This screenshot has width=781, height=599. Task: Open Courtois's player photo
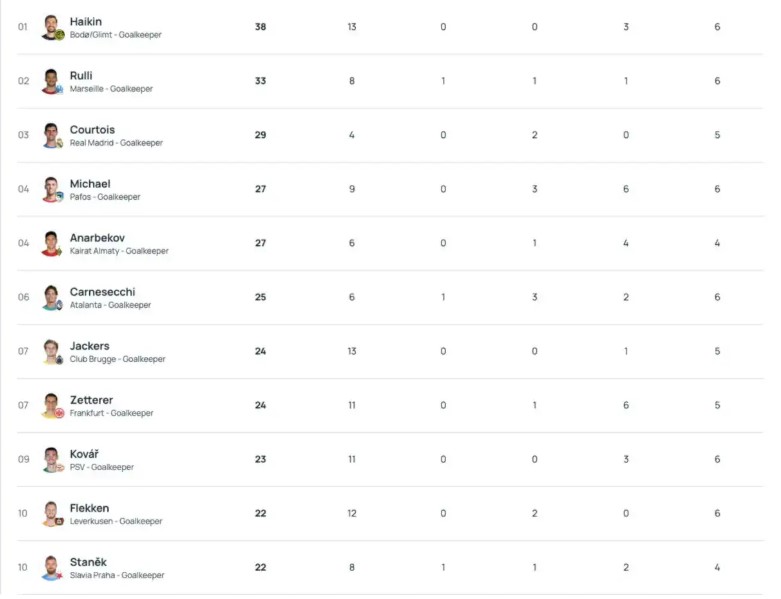pyautogui.click(x=52, y=135)
